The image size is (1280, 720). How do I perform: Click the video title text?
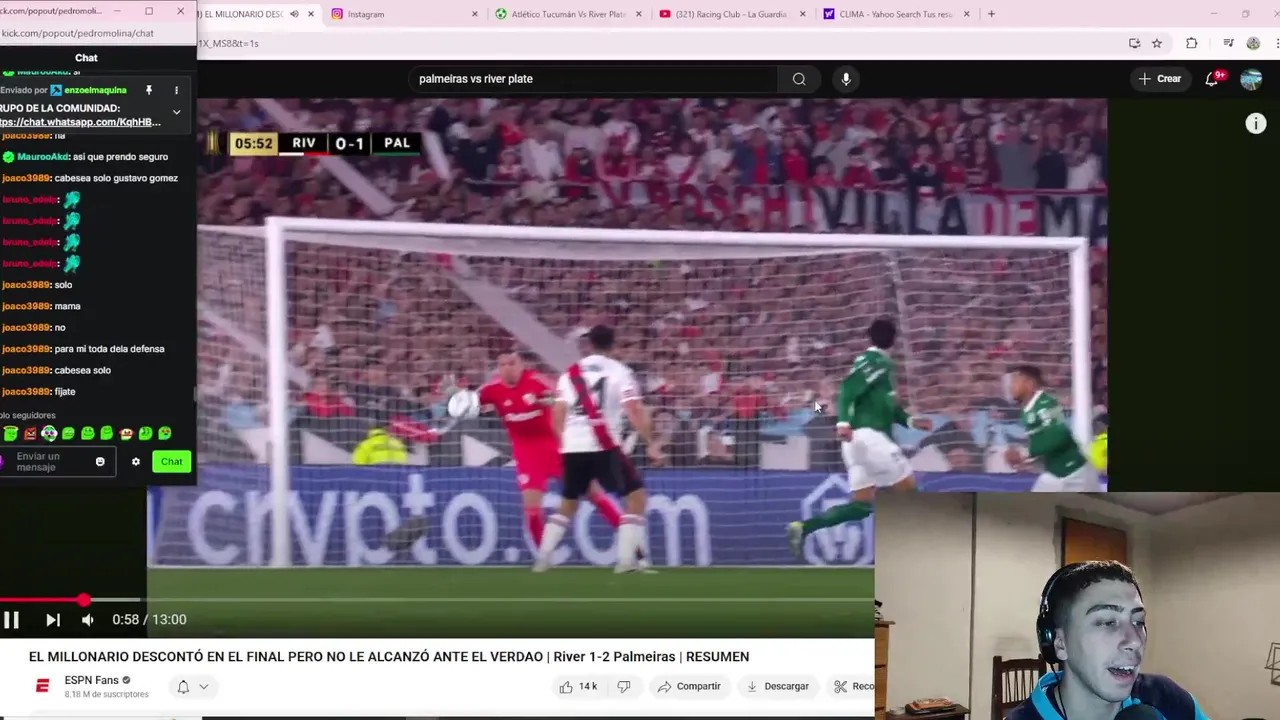[x=389, y=657]
